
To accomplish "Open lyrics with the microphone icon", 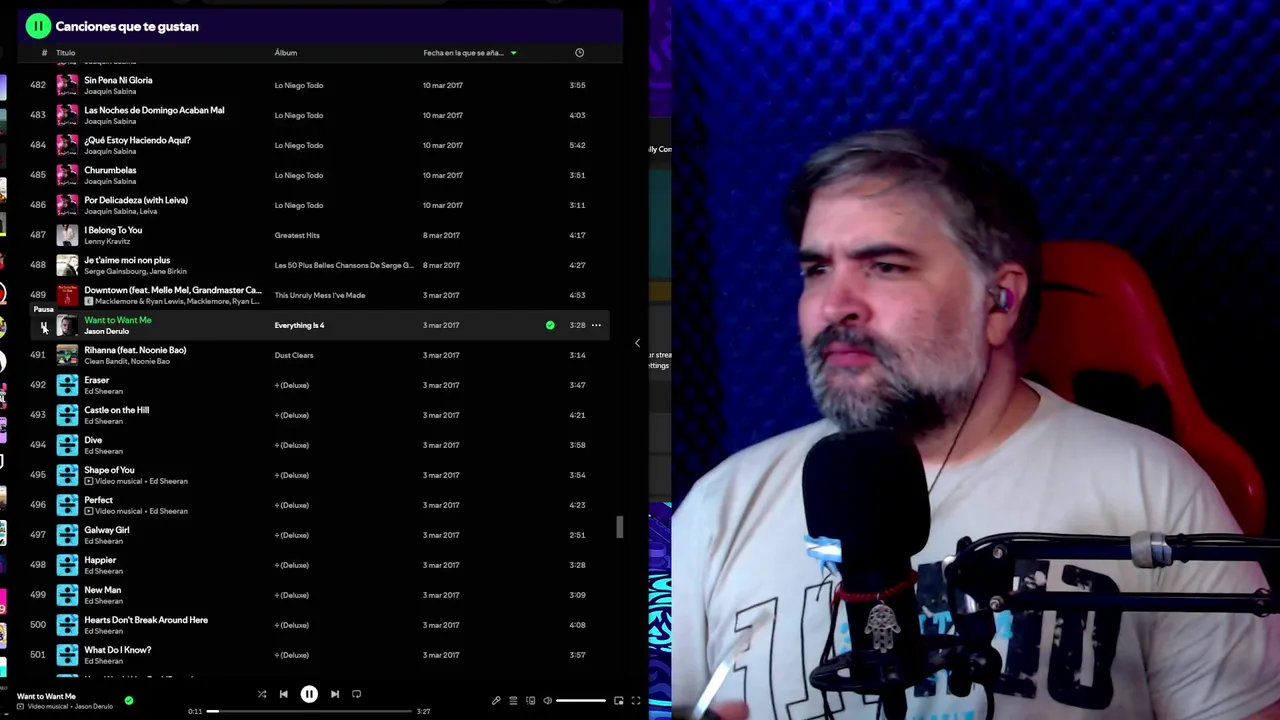I will [496, 701].
